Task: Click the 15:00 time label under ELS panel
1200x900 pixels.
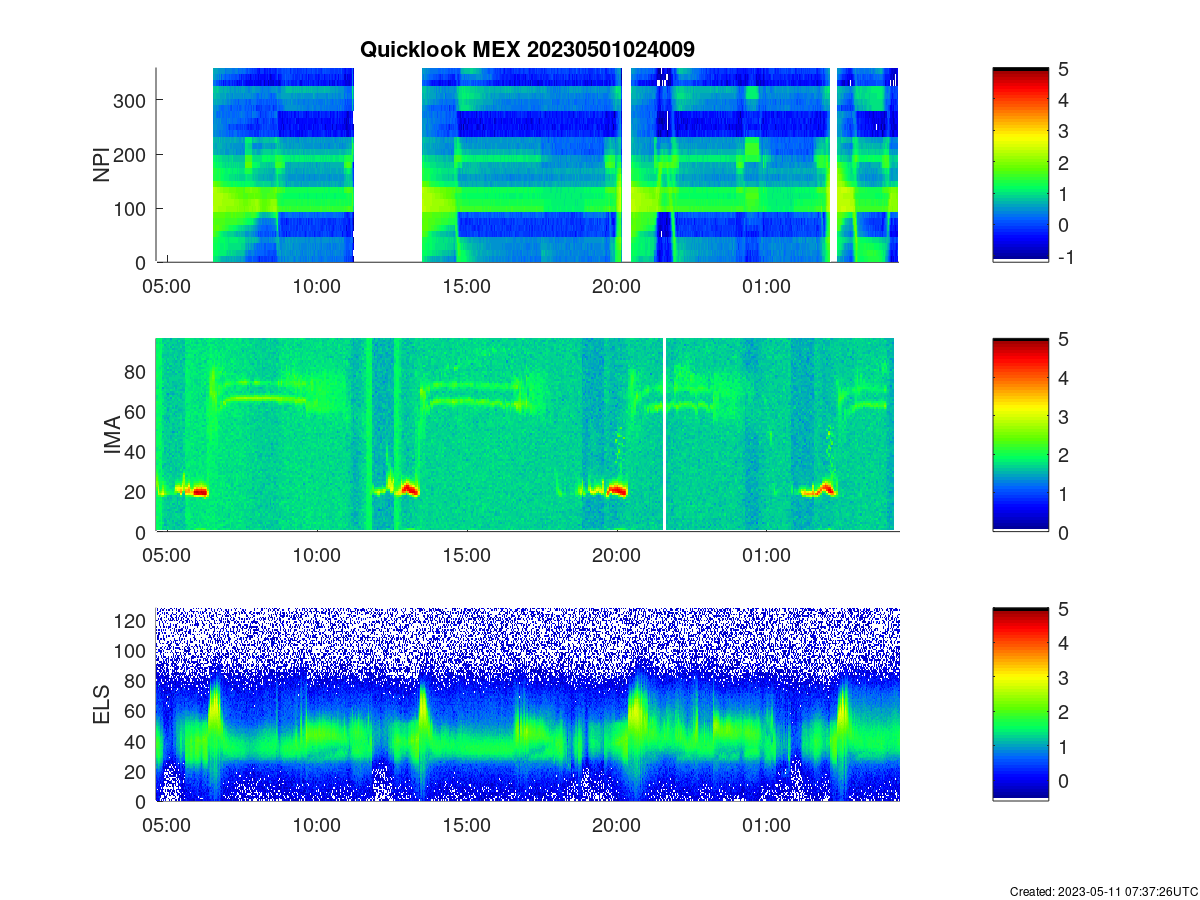Action: (467, 826)
